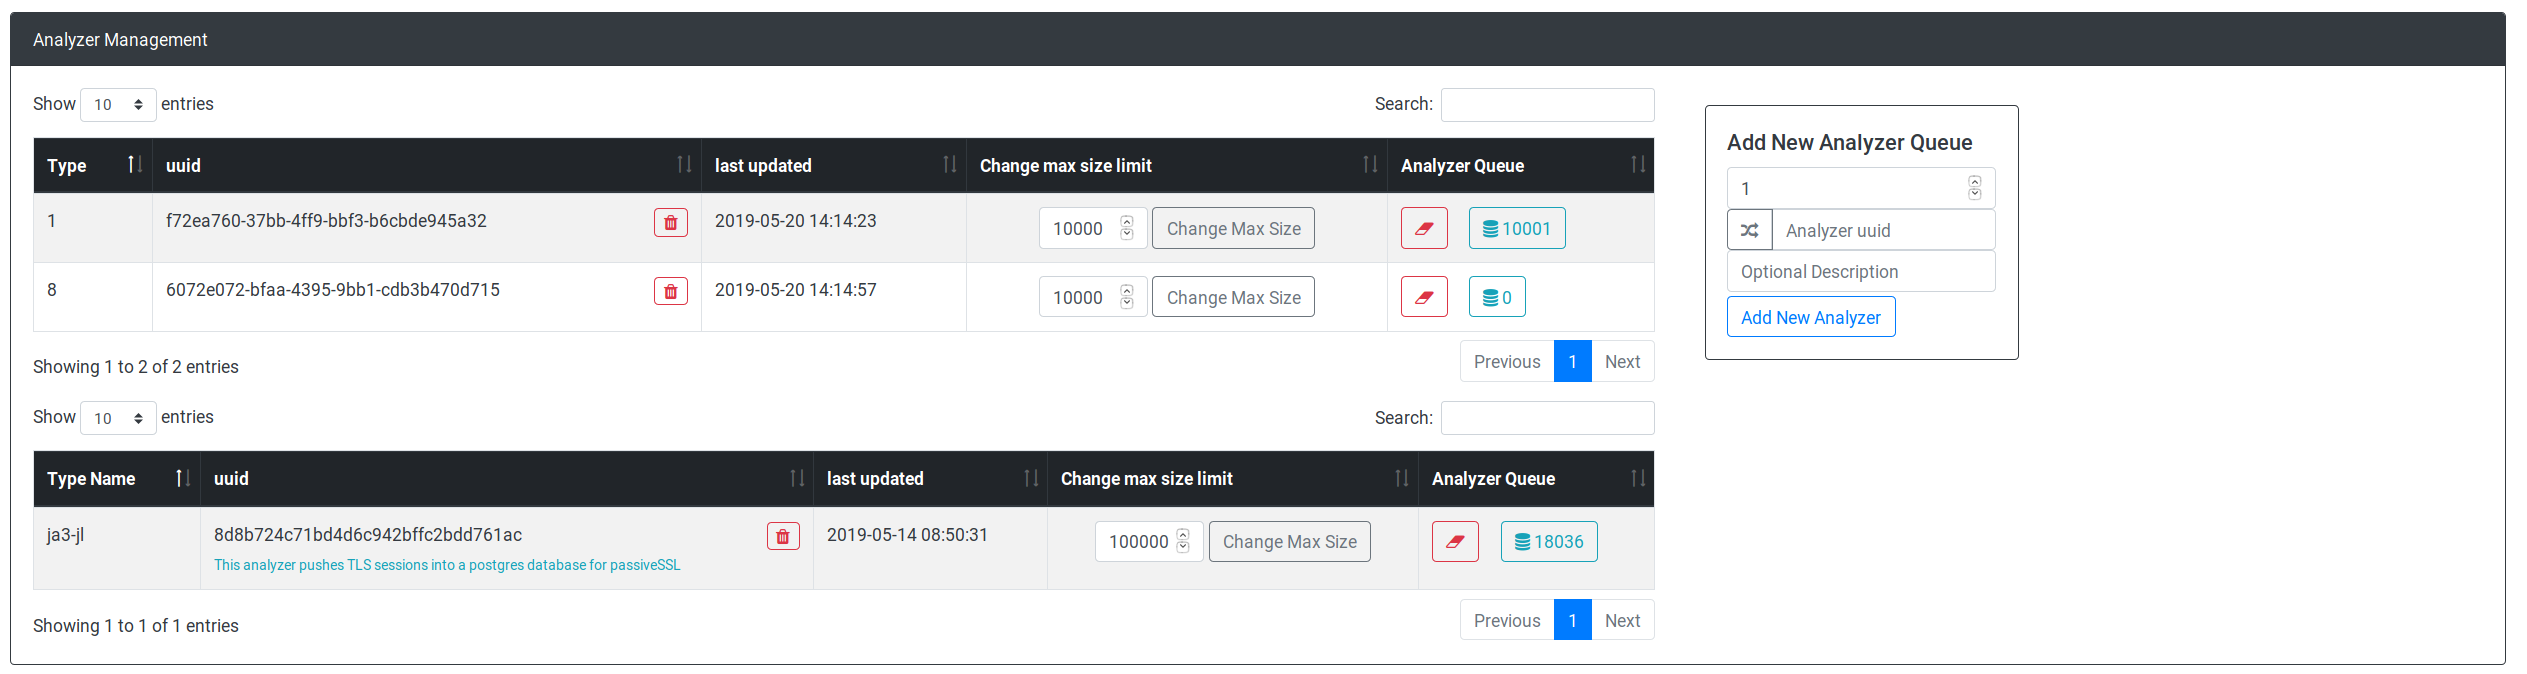Open the second table's entries-per-page dropdown
The image size is (2527, 674).
tap(118, 418)
